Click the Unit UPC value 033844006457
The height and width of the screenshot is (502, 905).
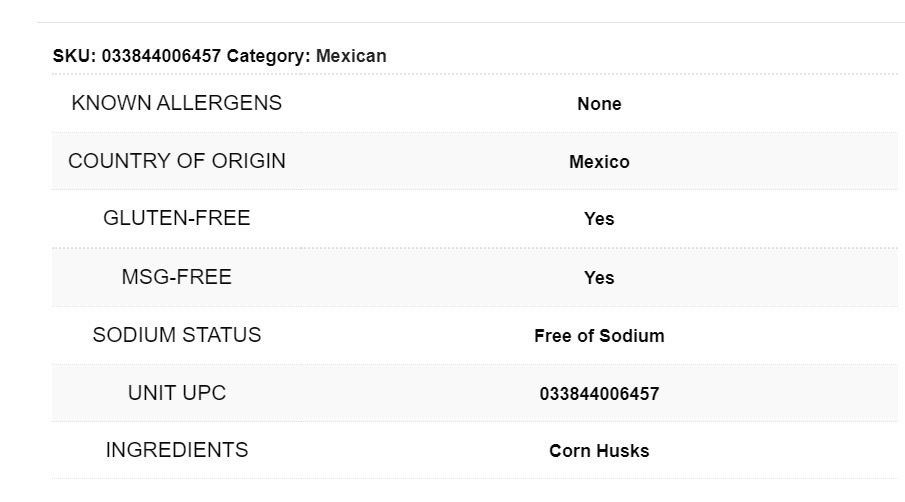[x=599, y=394]
